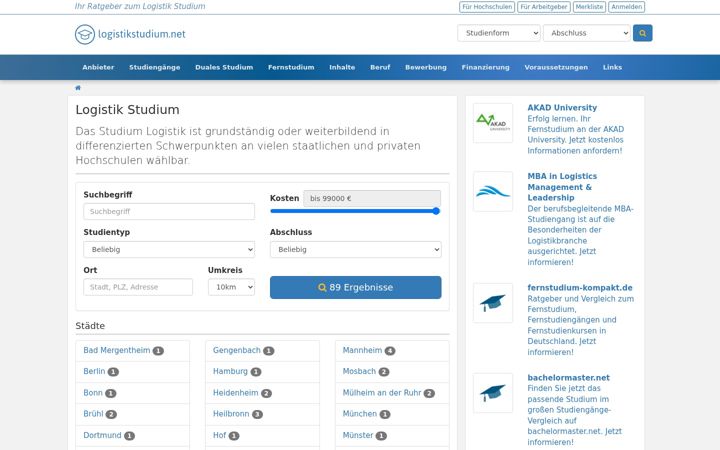Image resolution: width=720 pixels, height=450 pixels.
Task: Select city Hof
Action: pos(219,435)
